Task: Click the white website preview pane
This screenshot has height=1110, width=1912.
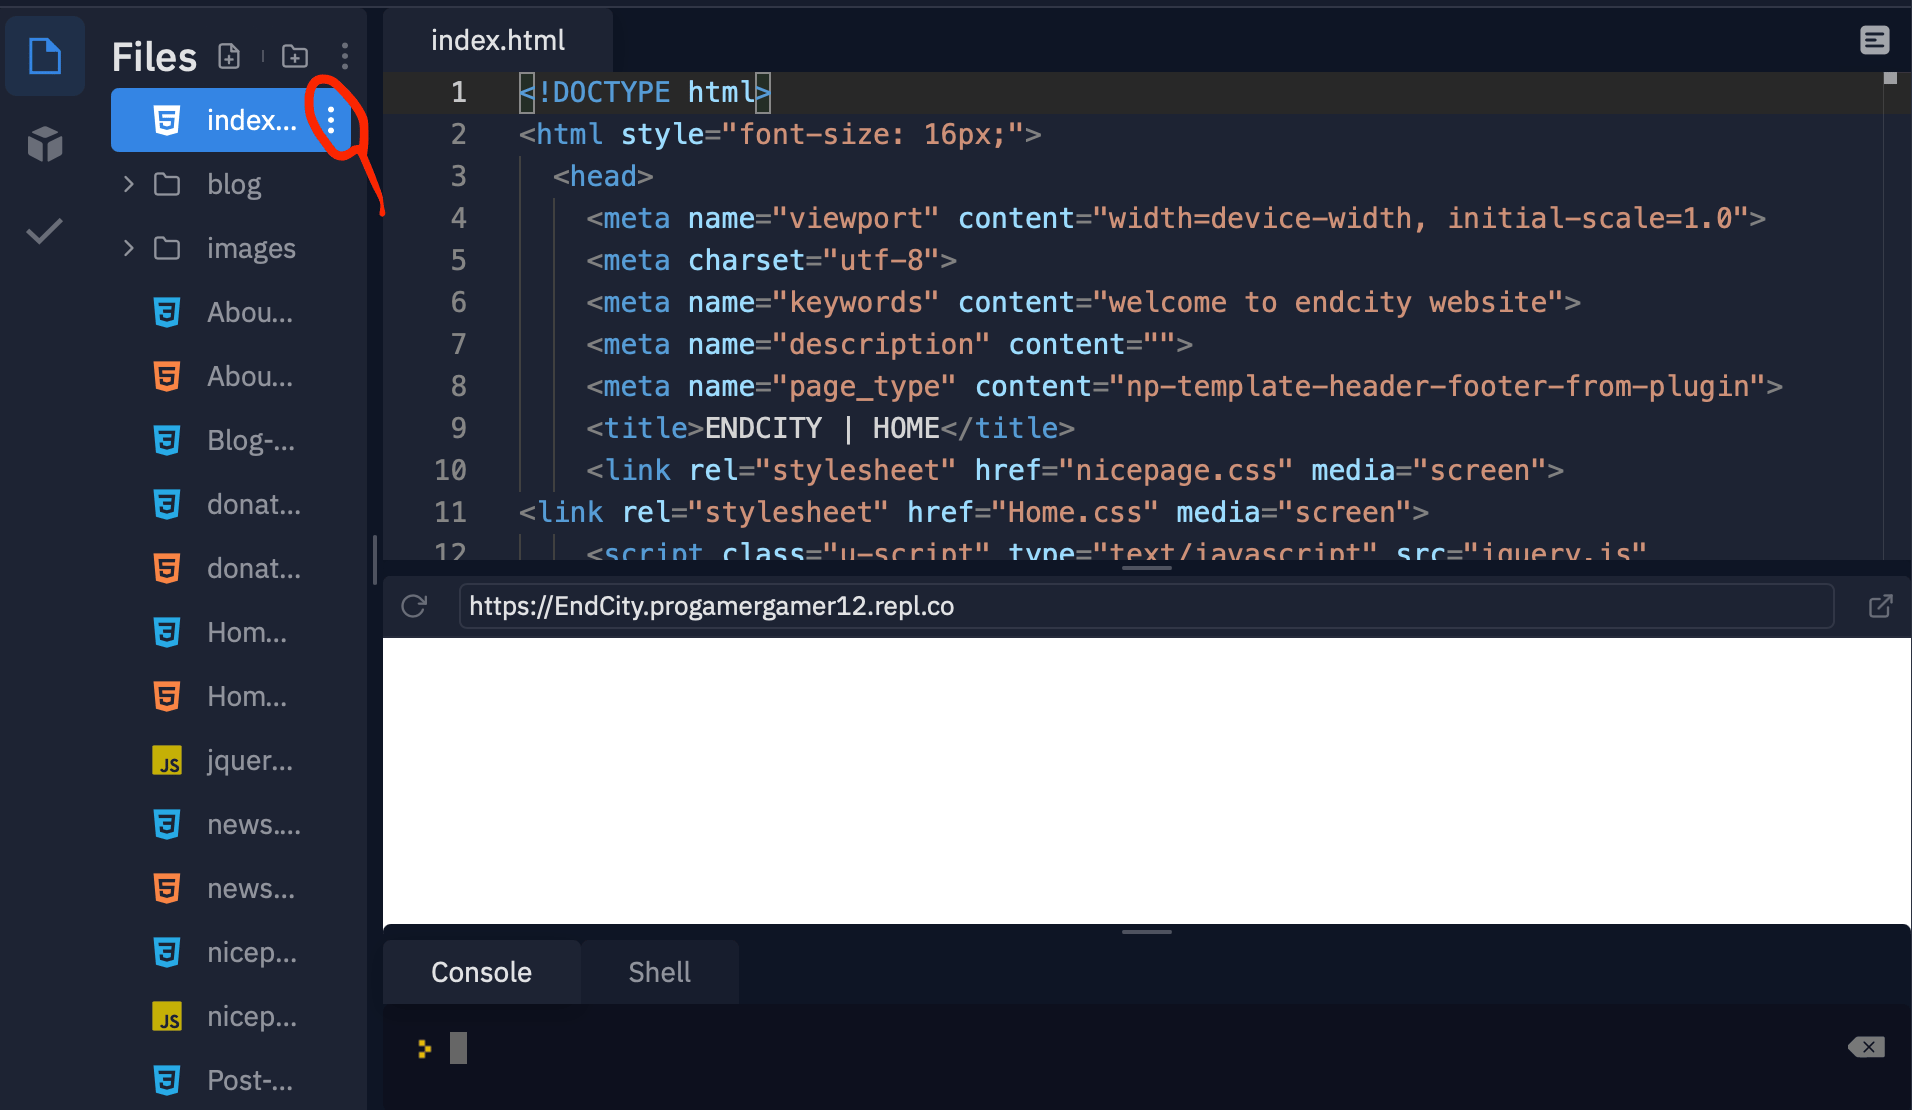Action: pos(1146,780)
